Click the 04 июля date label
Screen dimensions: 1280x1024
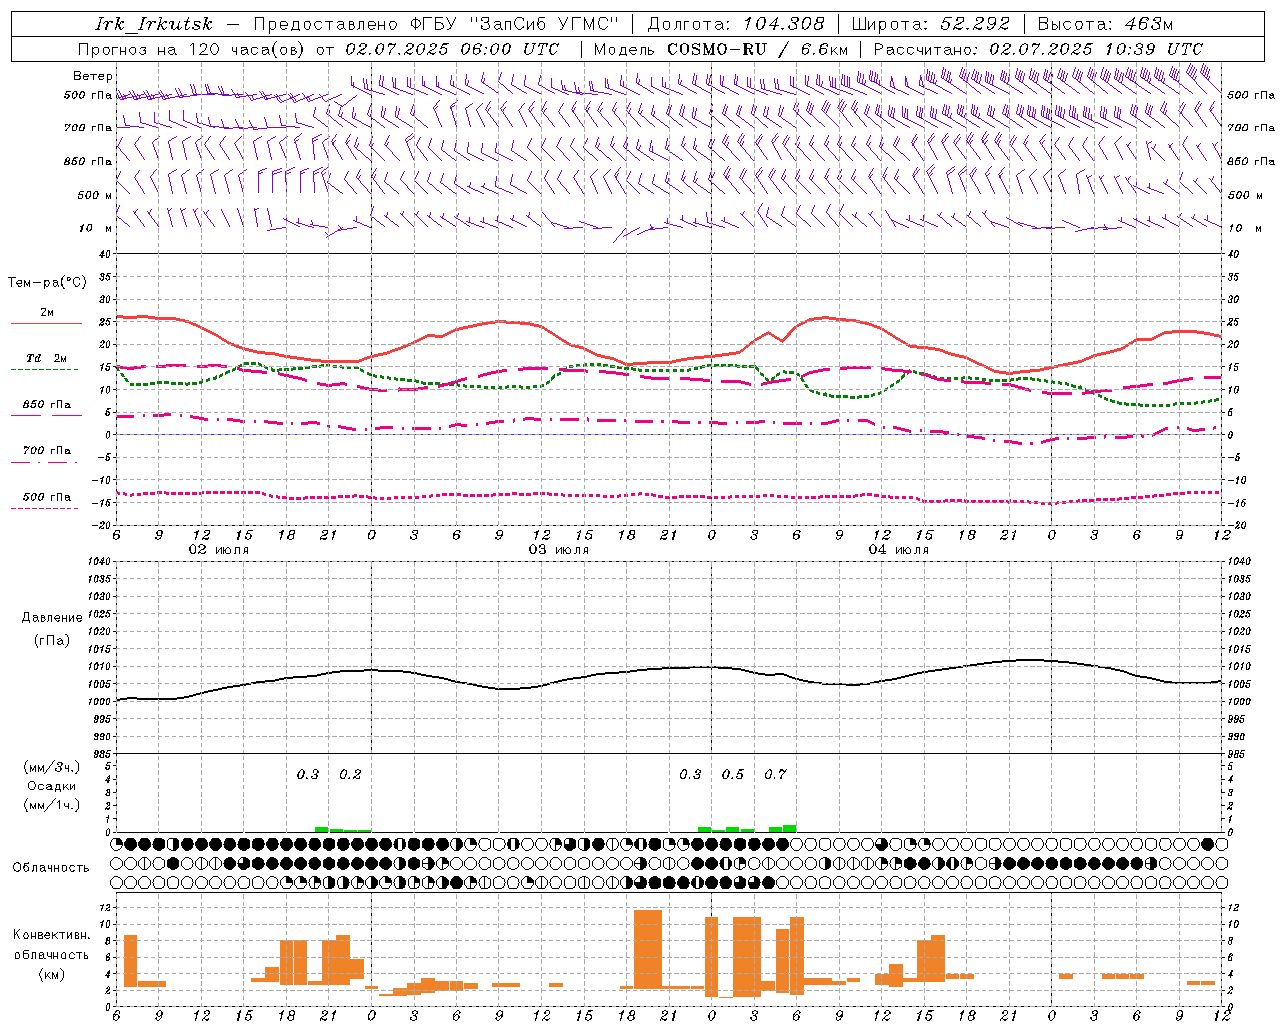[899, 550]
